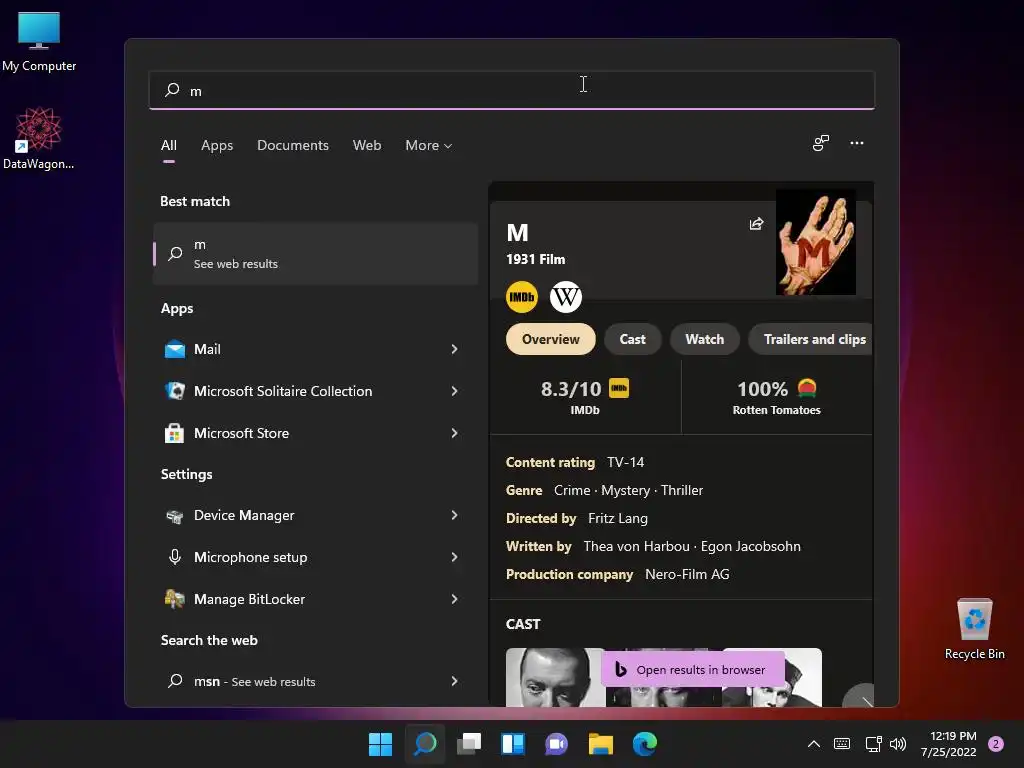
Task: Open the notification badge showing 2
Action: (996, 744)
